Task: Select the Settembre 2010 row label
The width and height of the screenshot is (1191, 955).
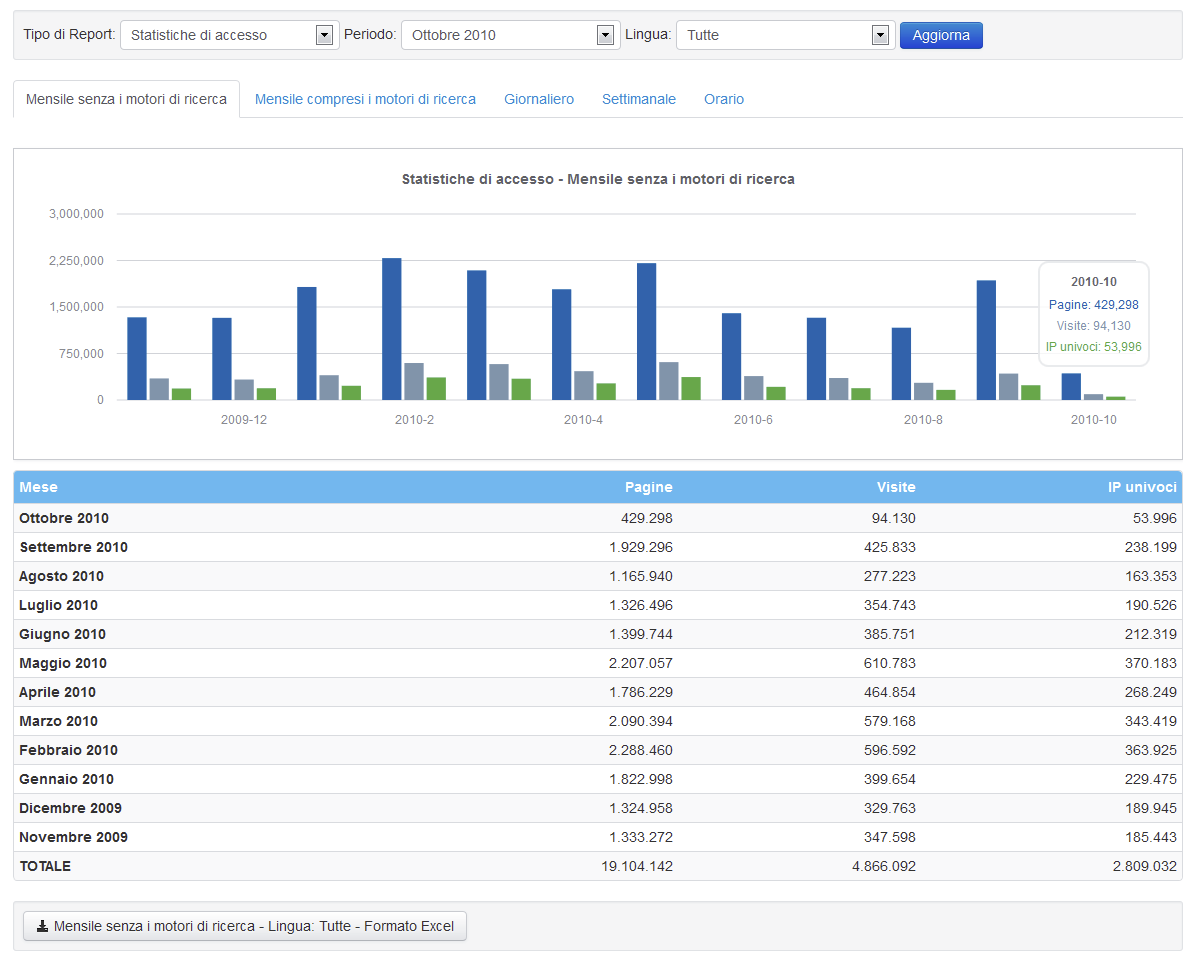Action: click(x=74, y=547)
